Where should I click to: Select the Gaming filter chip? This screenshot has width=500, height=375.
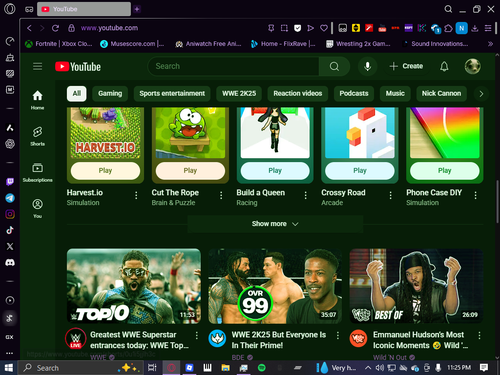(110, 93)
